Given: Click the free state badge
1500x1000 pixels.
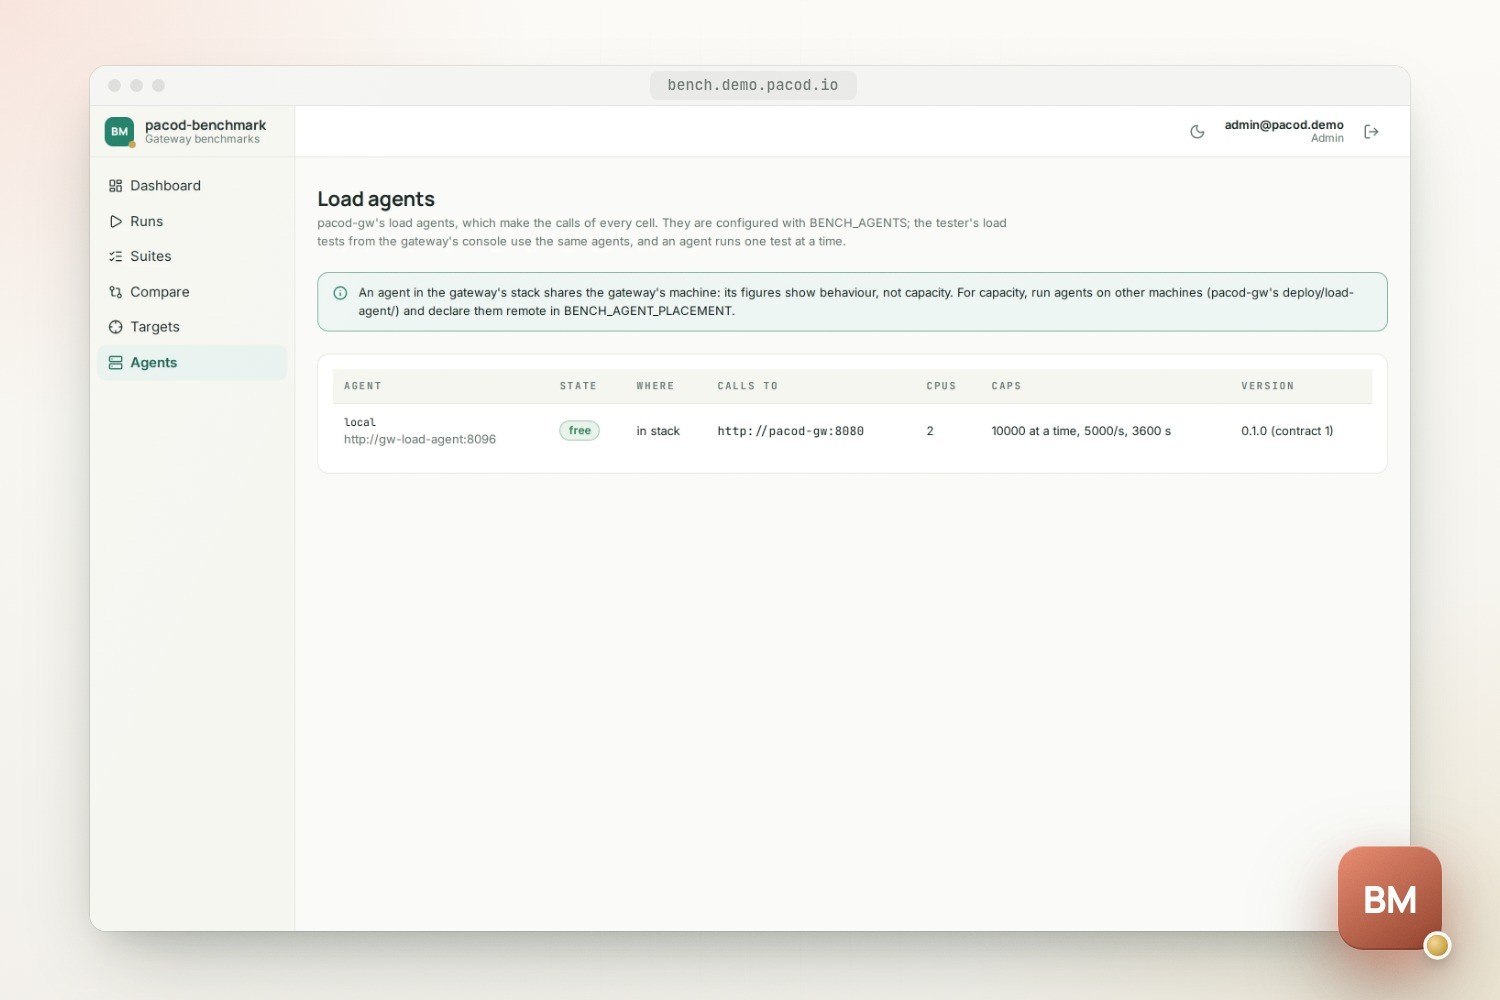Looking at the screenshot, I should 579,431.
